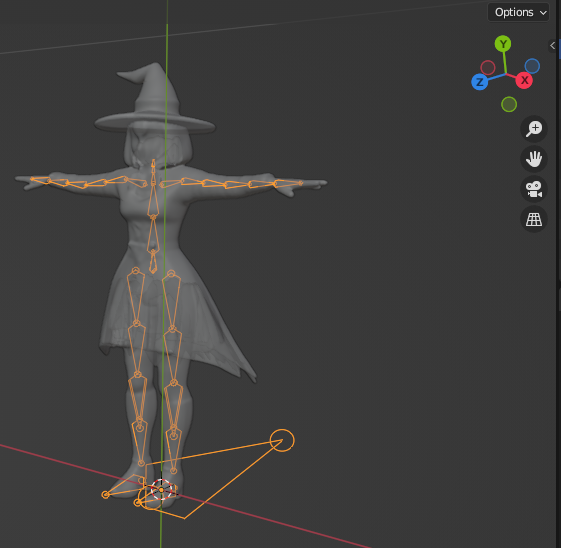
Task: Click the dark red negative X circle
Action: (x=488, y=67)
